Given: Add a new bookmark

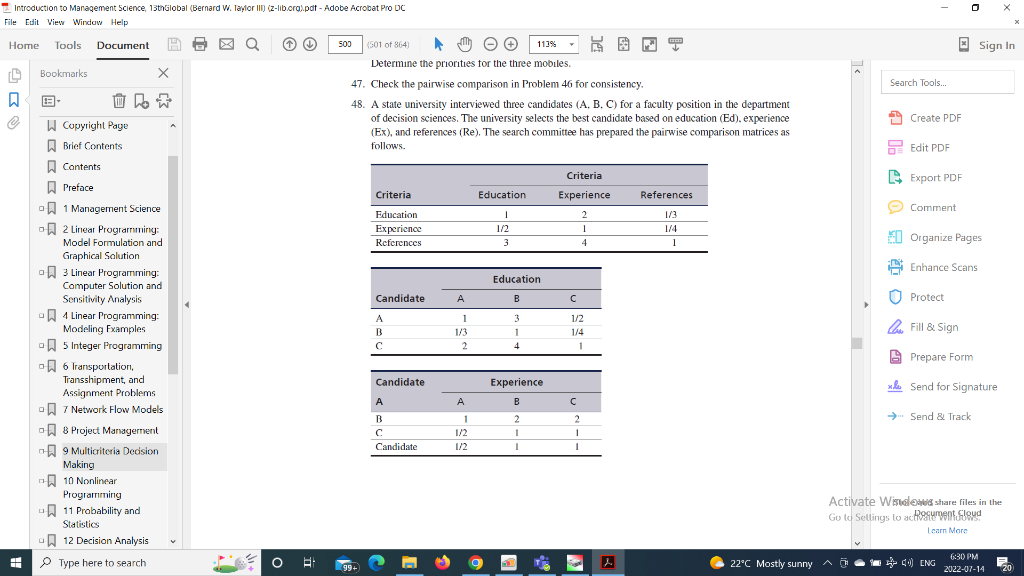Looking at the screenshot, I should [142, 101].
